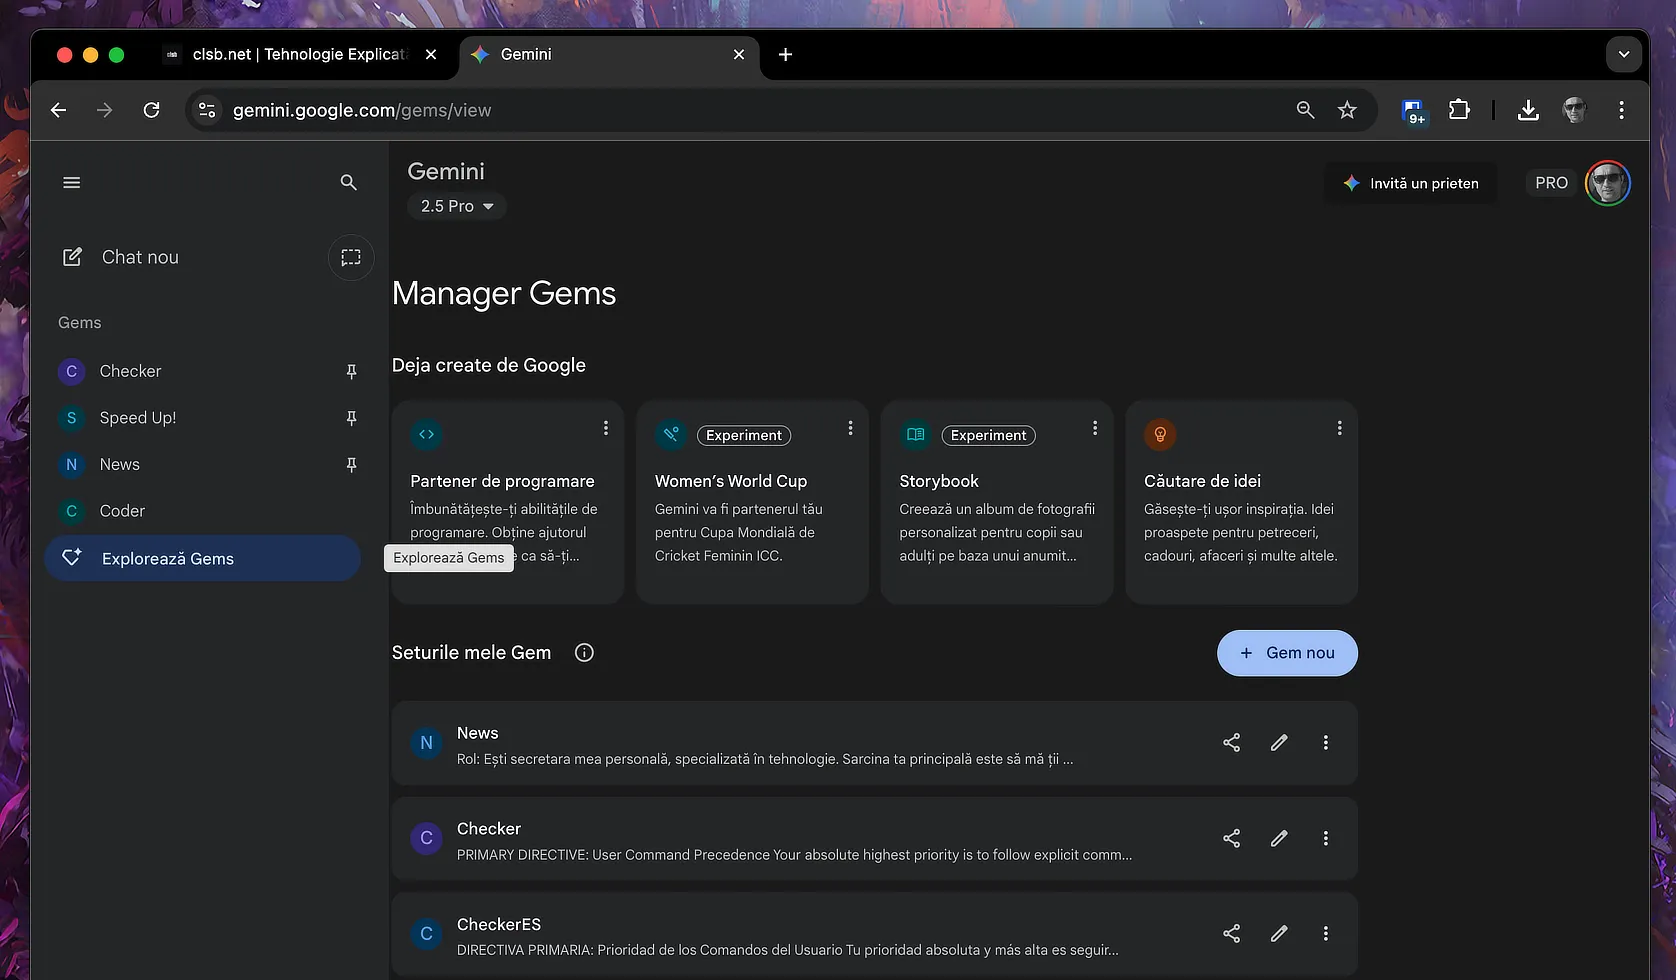Click the info icon beside Seturile mele Gem
Viewport: 1676px width, 980px height.
(584, 653)
